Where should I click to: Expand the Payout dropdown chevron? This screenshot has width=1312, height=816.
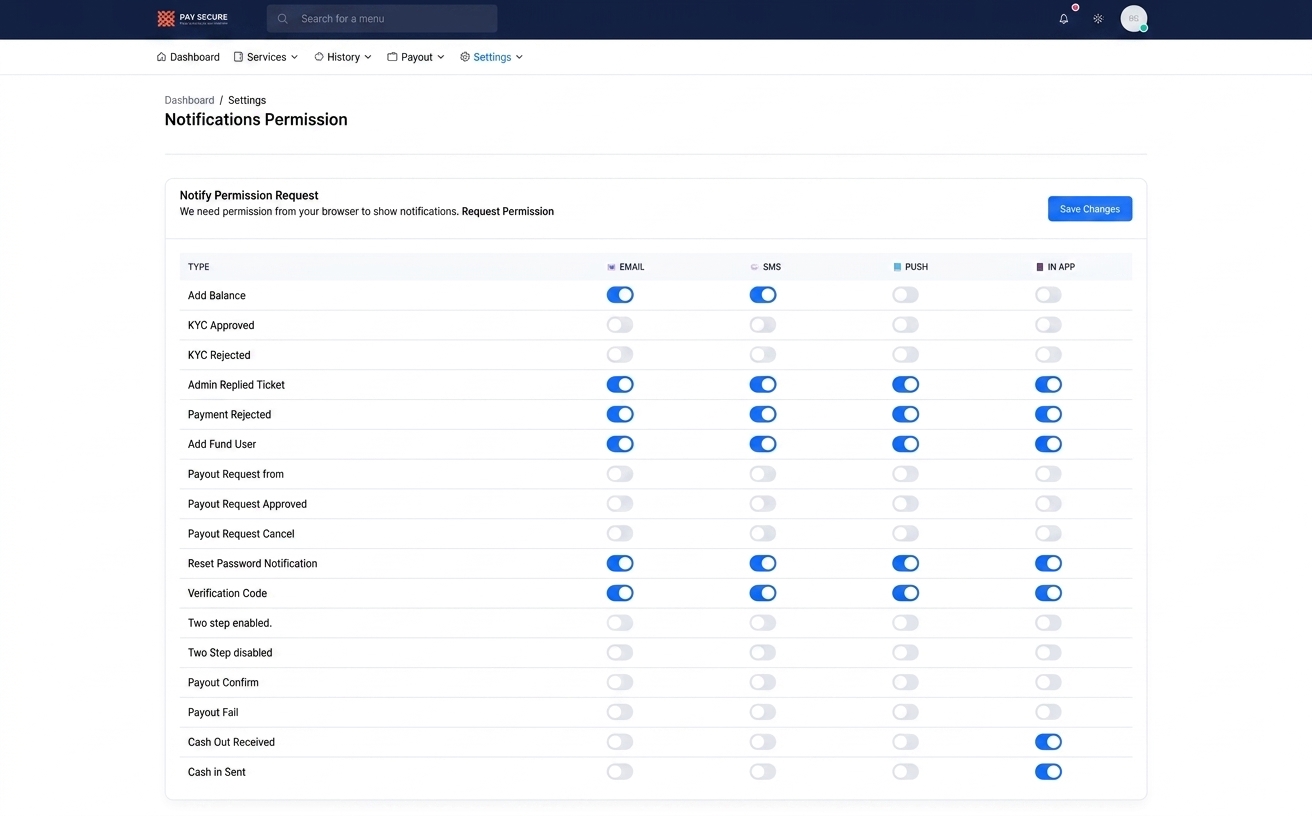tap(441, 57)
